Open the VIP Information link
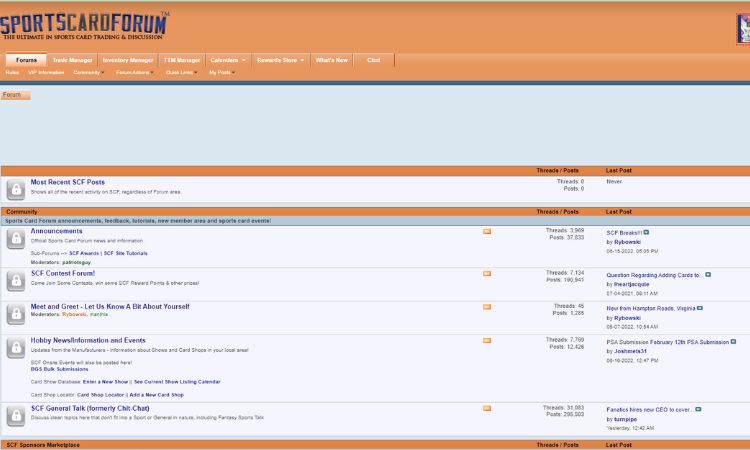The image size is (750, 450). tap(46, 73)
